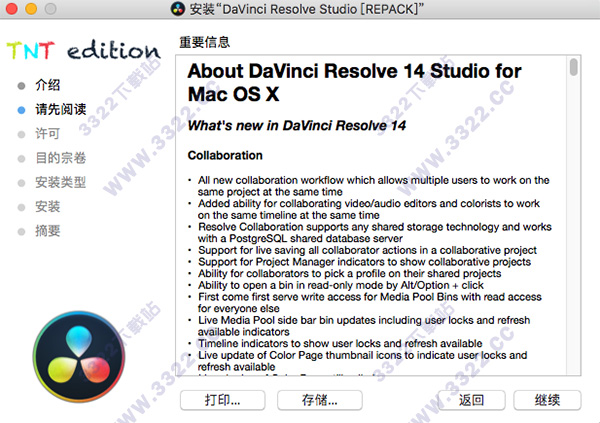Click 'Added ability for collaborating video/audio editors' line

[368, 209]
